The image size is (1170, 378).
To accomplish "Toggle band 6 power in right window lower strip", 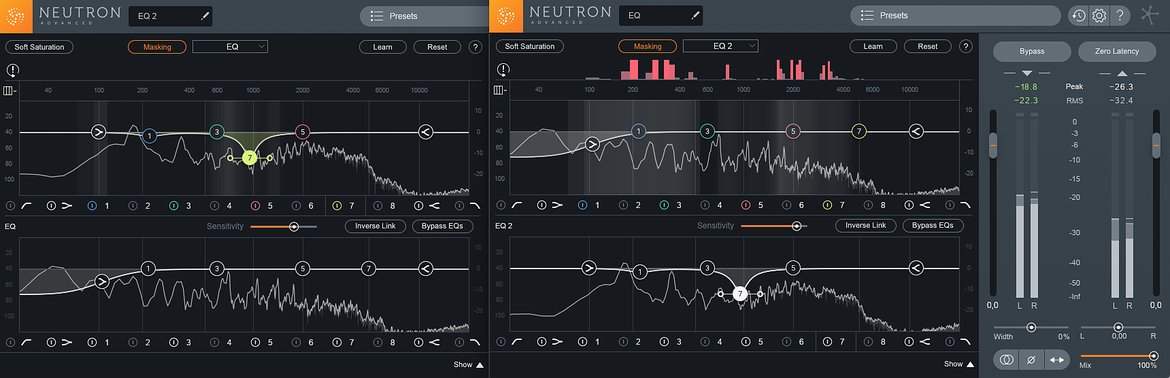I will pos(786,342).
